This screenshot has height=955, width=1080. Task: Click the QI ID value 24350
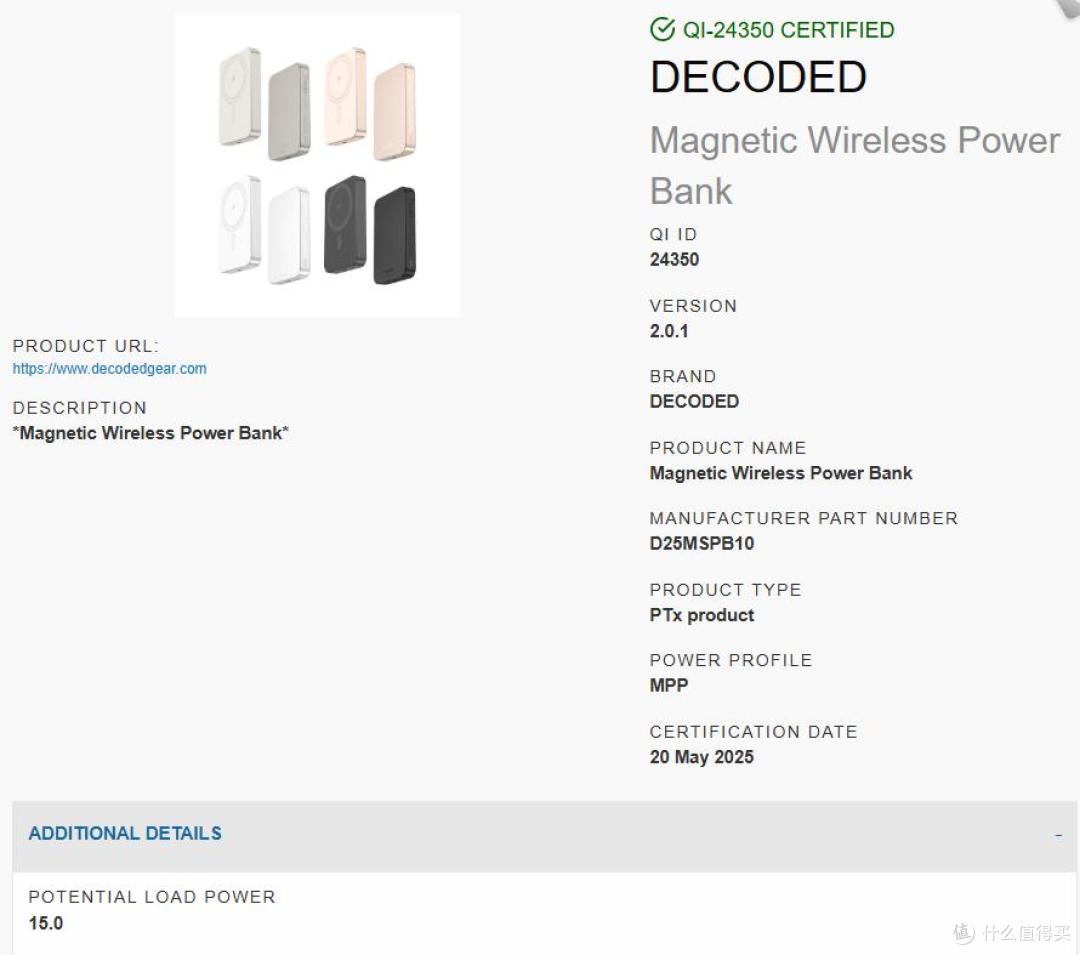pos(674,260)
